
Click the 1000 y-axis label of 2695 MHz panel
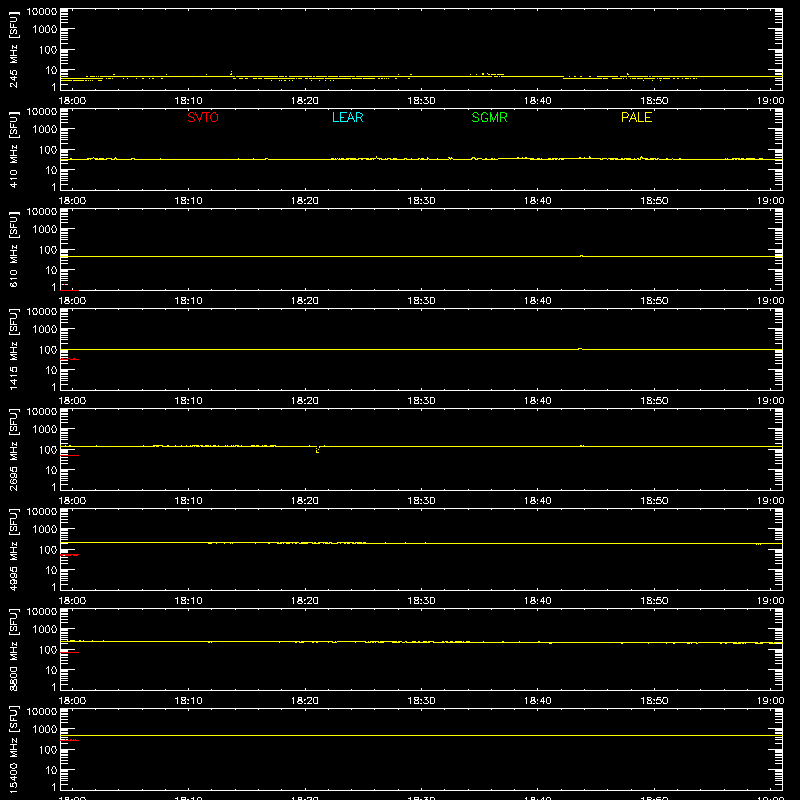pos(45,429)
